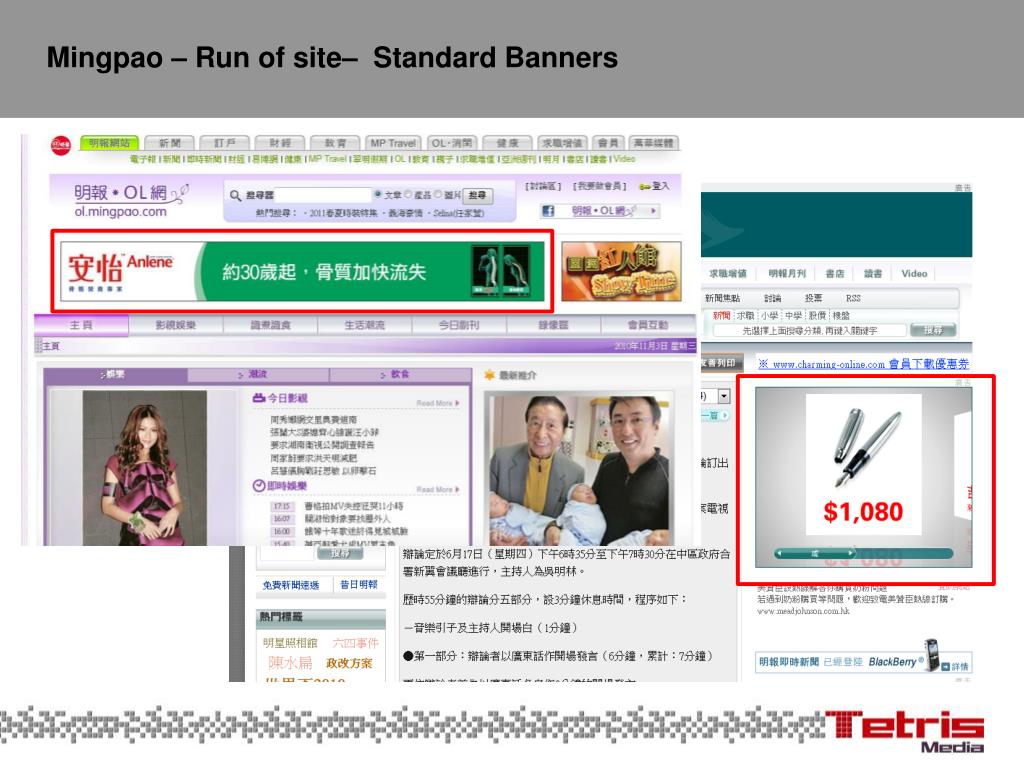The height and width of the screenshot is (768, 1024).
Task: Click the 六四事件 hot tag
Action: click(x=355, y=643)
